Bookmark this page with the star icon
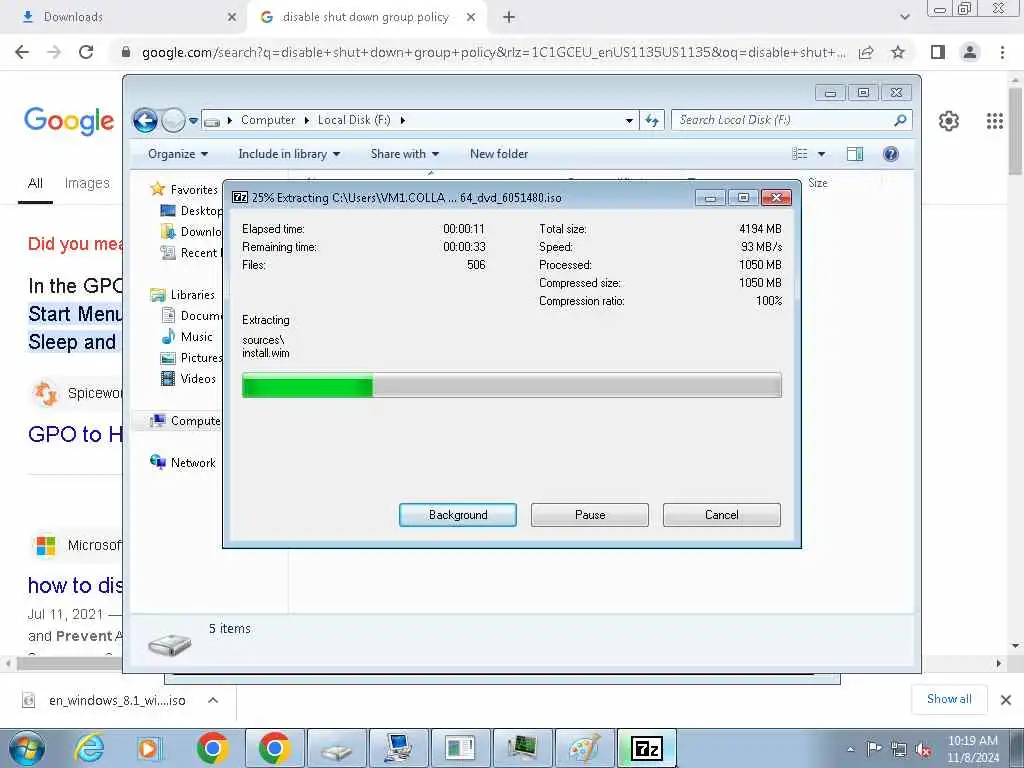The width and height of the screenshot is (1024, 768). 898,52
